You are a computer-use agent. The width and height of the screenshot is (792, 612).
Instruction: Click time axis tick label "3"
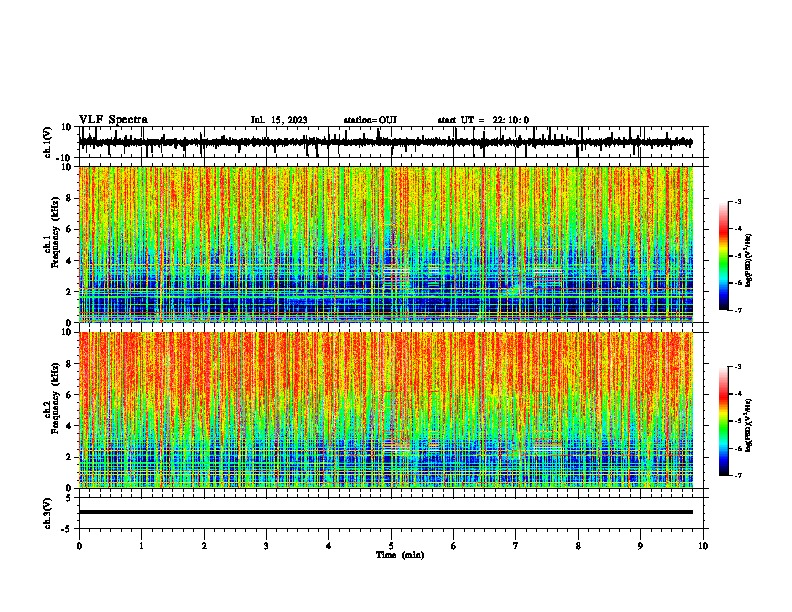click(266, 546)
